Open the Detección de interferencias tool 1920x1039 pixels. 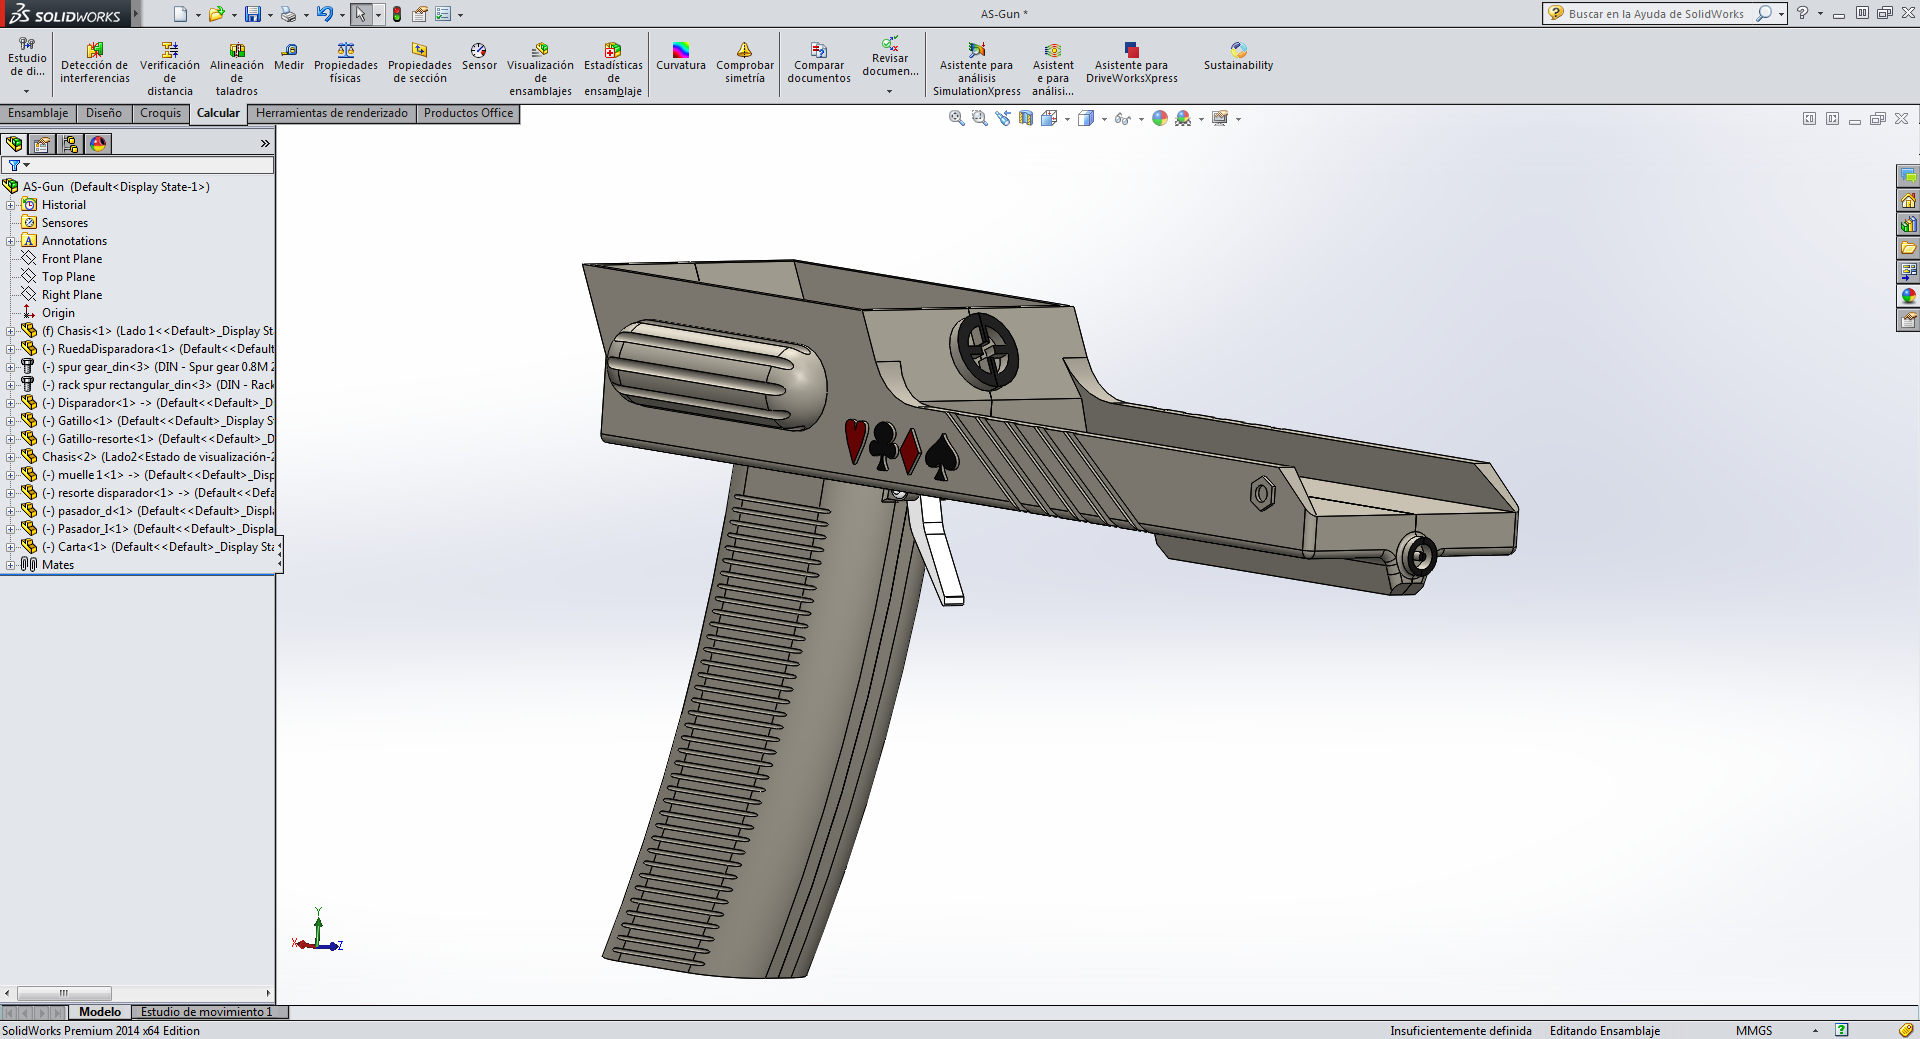(95, 63)
